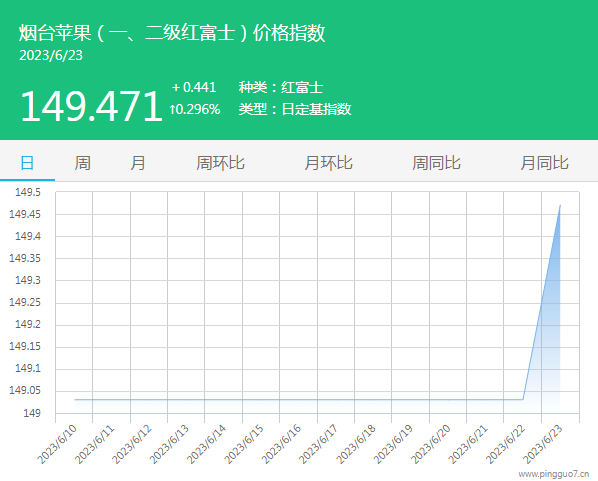The image size is (598, 481).
Task: Switch to the 月 monthly tab
Action: tap(138, 163)
